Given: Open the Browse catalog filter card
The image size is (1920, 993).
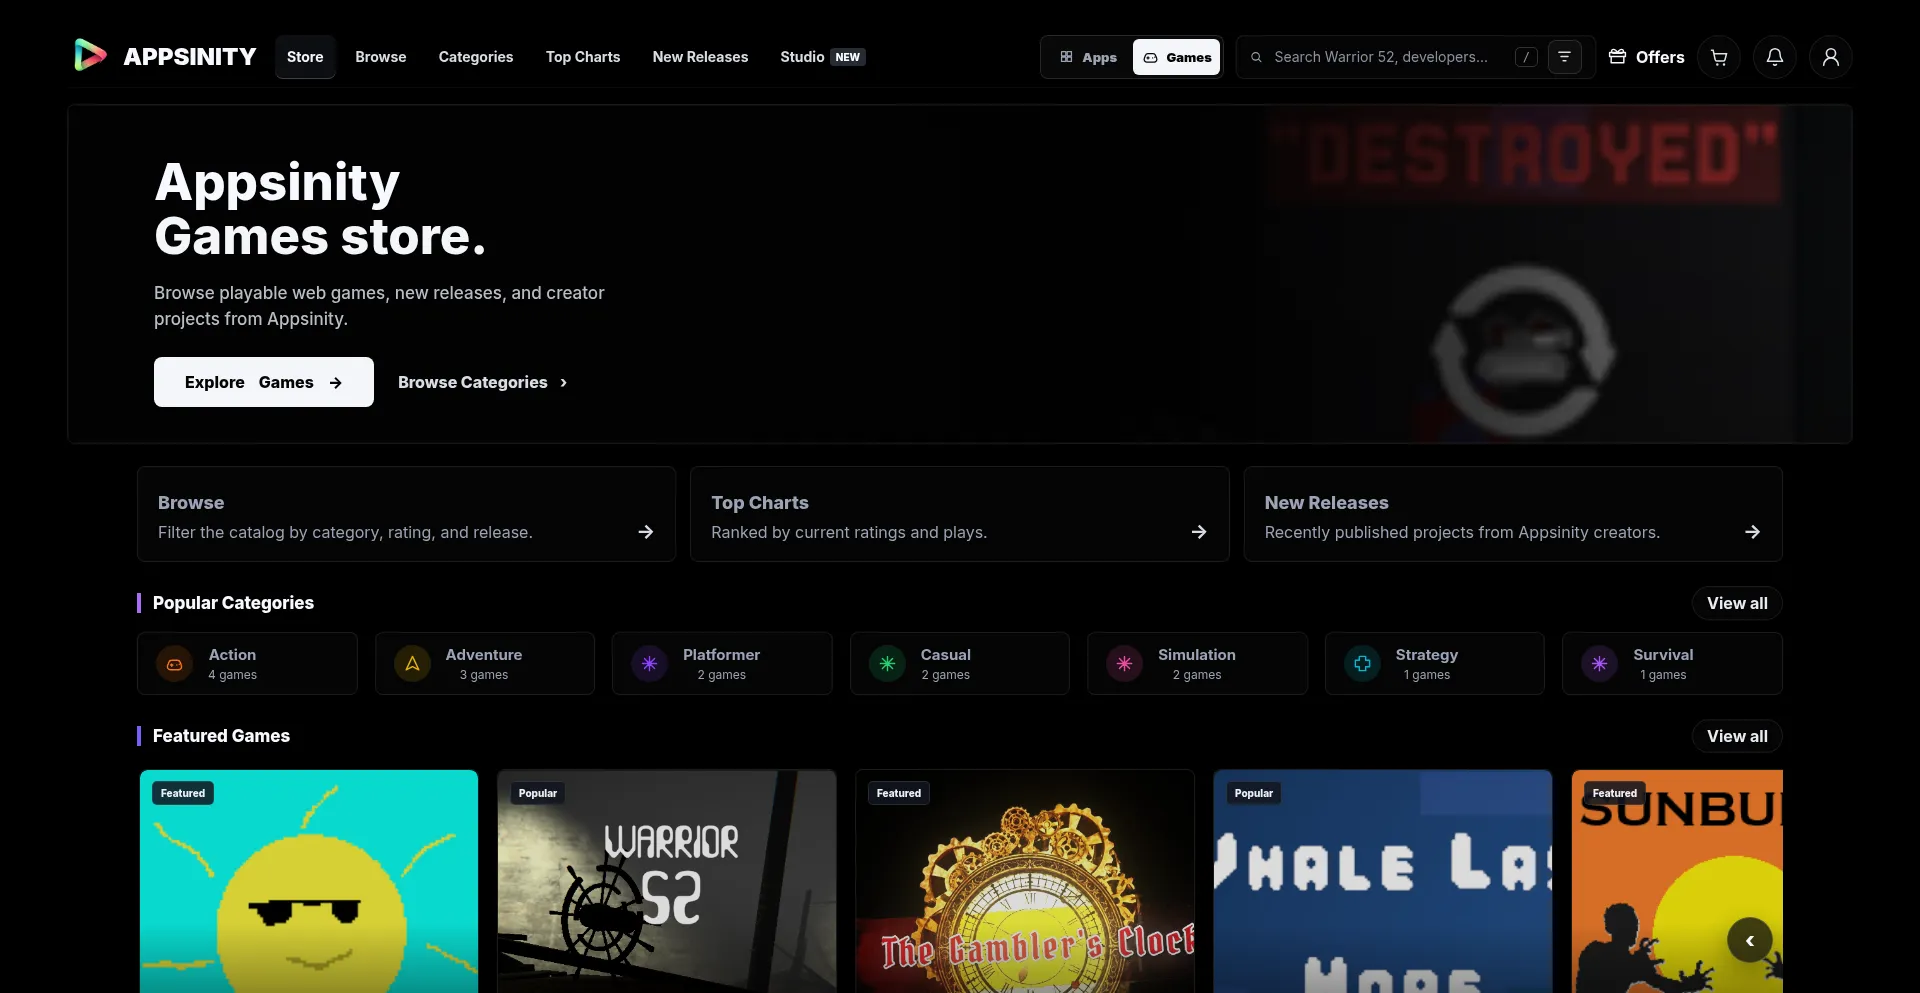Looking at the screenshot, I should coord(407,514).
